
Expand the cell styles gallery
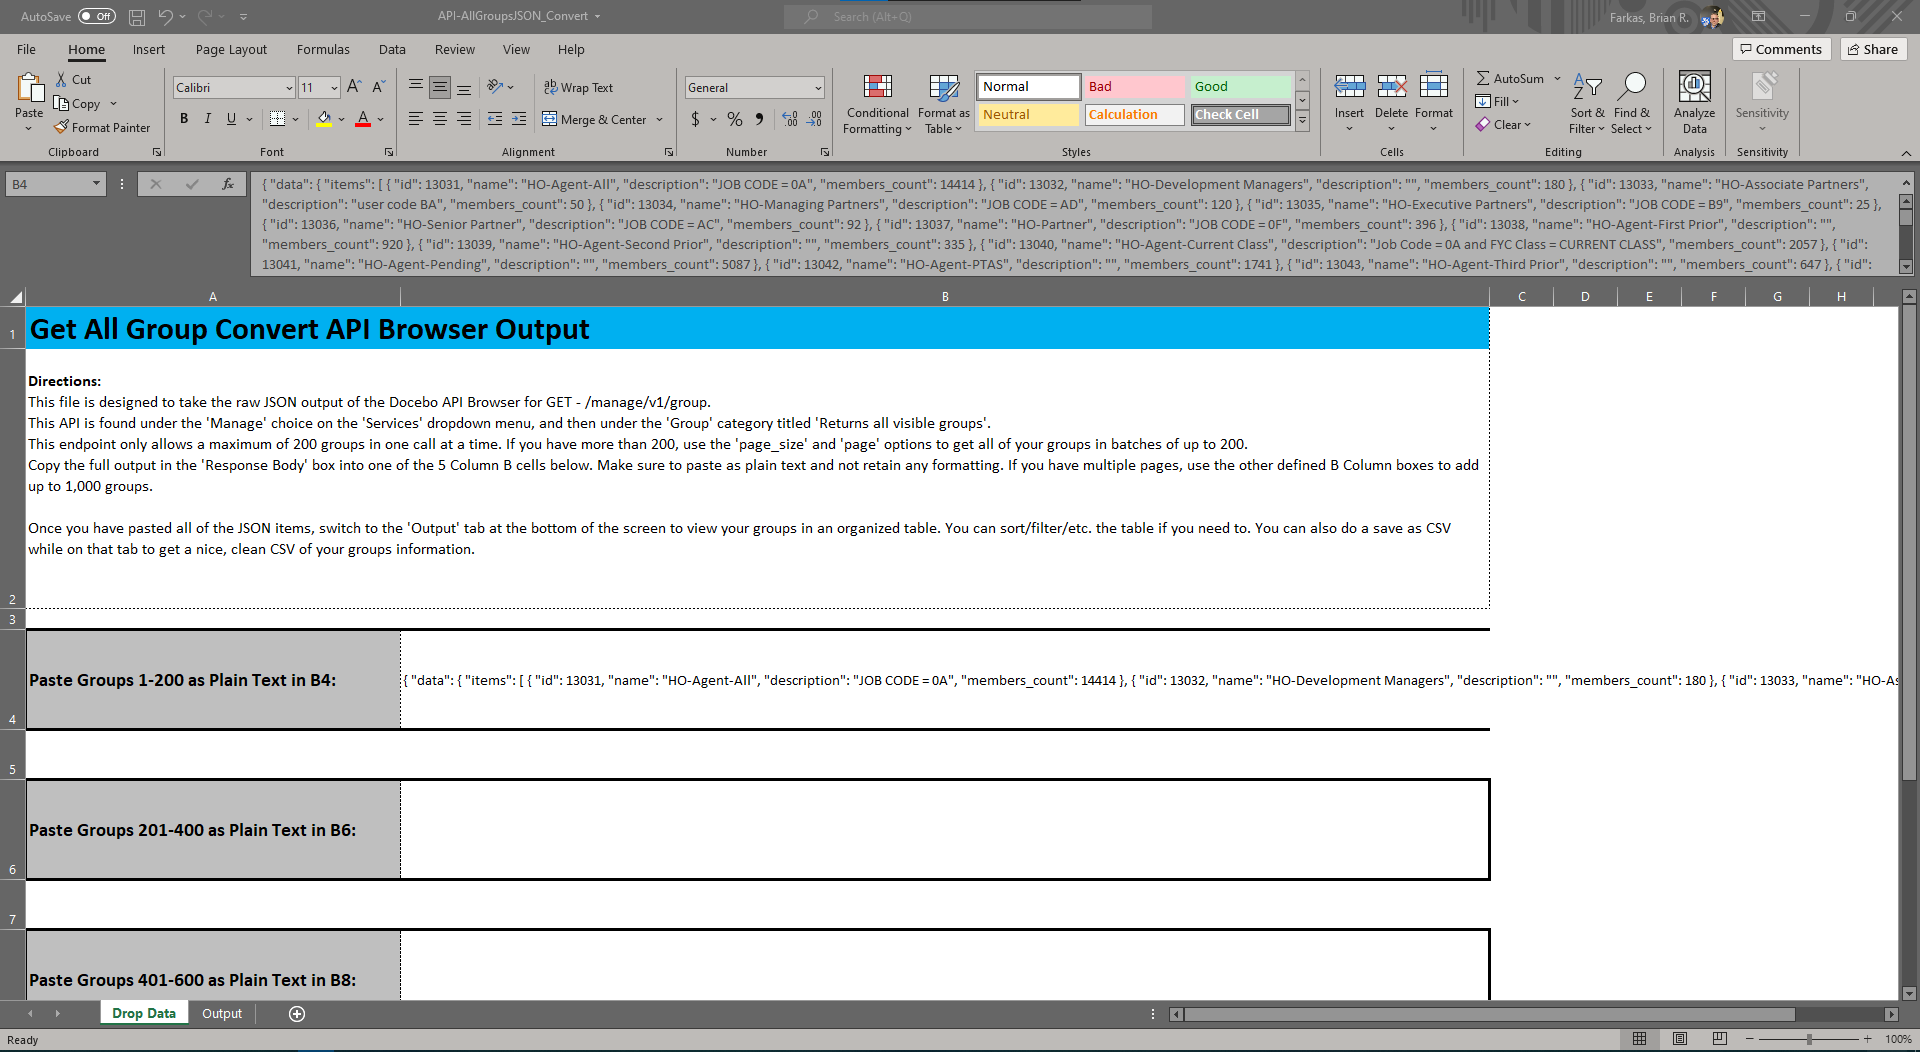1302,122
